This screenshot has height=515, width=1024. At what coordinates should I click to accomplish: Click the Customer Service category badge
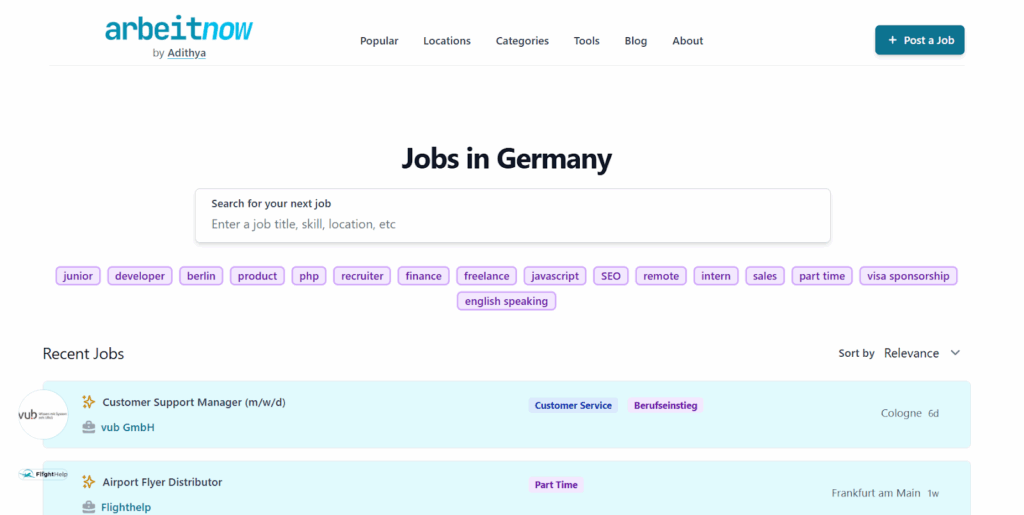coord(573,406)
